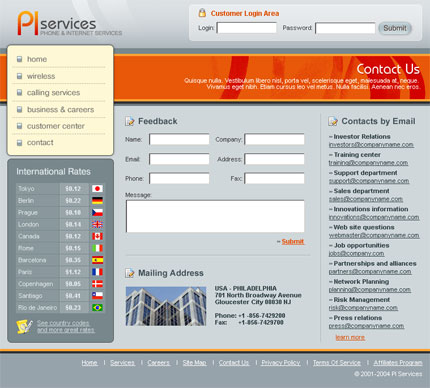Screen dimensions: 430x388
Task: Click the yellow pencil icon near country codes
Action: tap(24, 327)
